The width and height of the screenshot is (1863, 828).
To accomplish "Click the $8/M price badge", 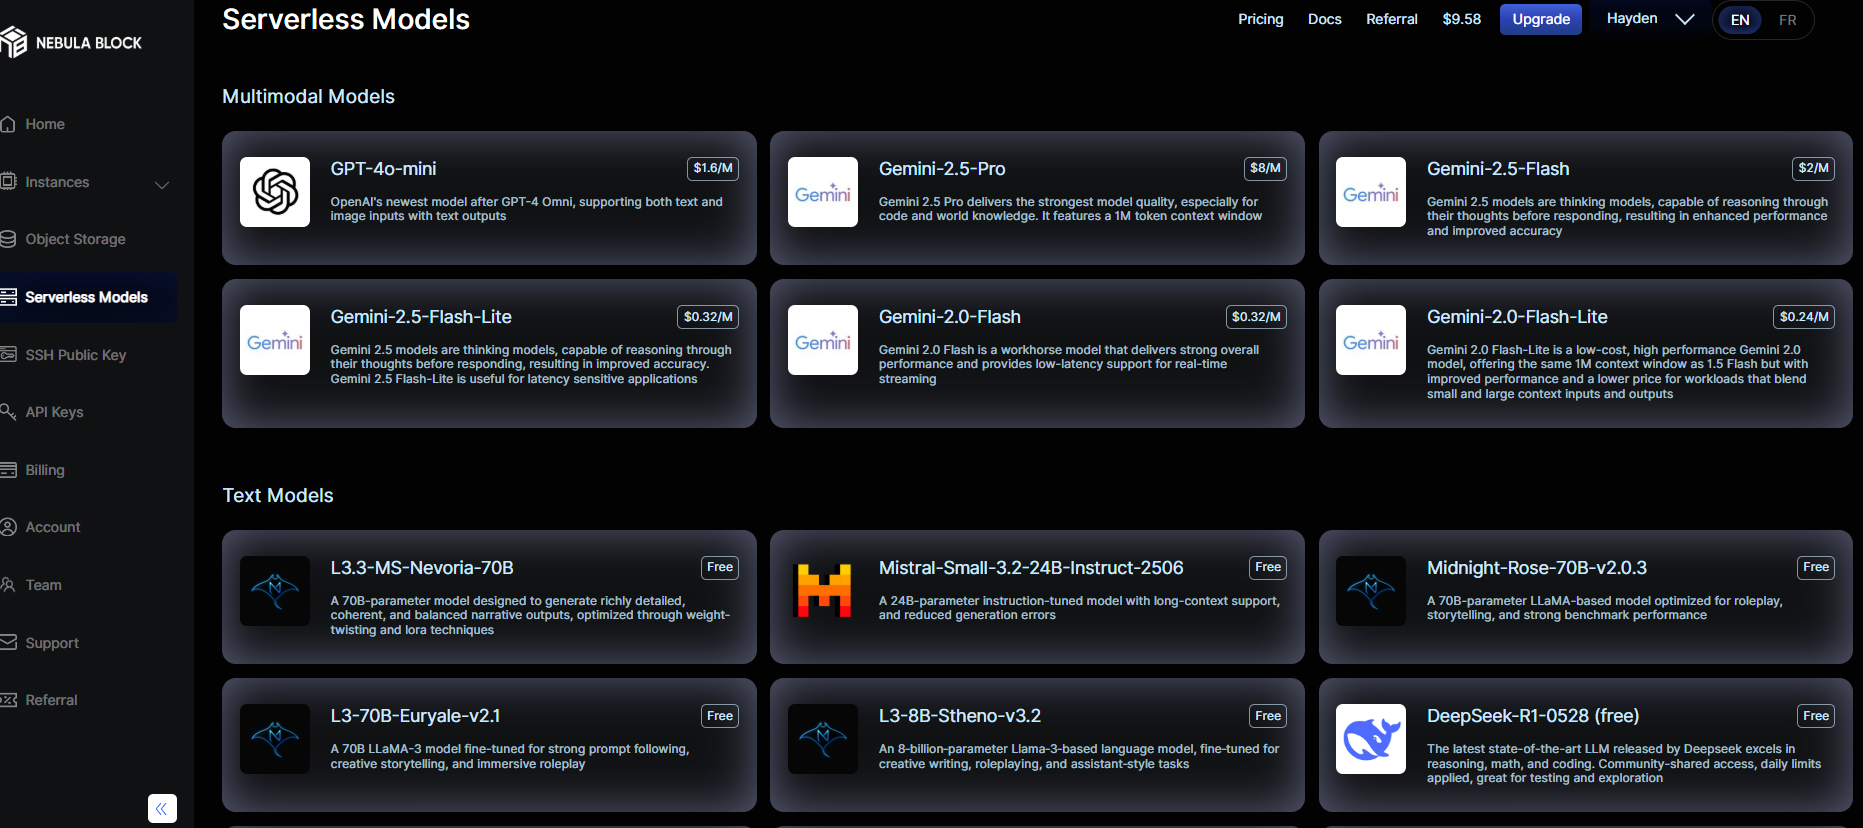I will pos(1265,168).
